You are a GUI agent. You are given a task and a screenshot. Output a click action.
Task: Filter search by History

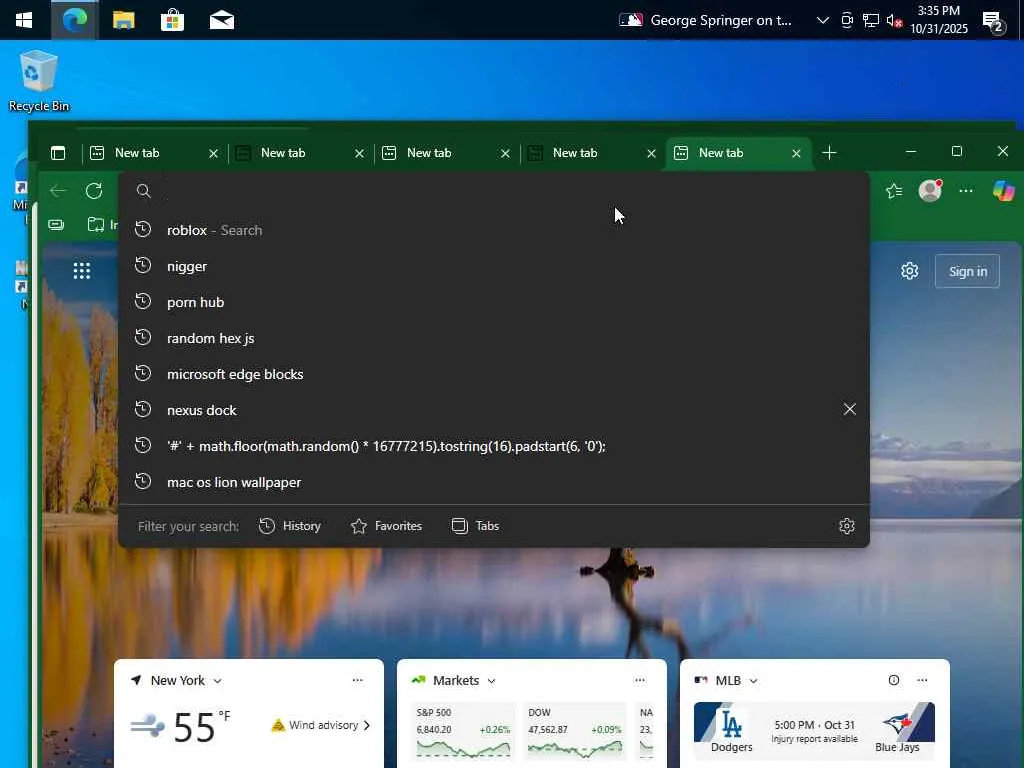(x=290, y=526)
